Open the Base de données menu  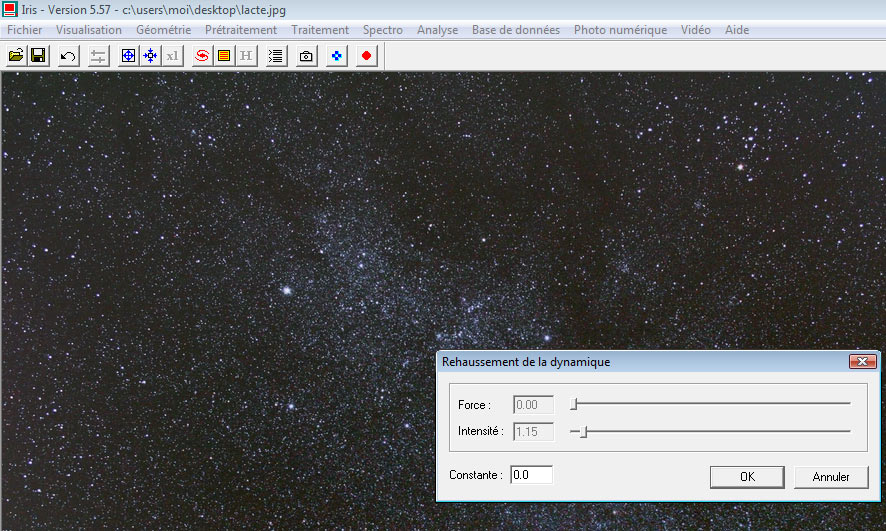tap(516, 30)
